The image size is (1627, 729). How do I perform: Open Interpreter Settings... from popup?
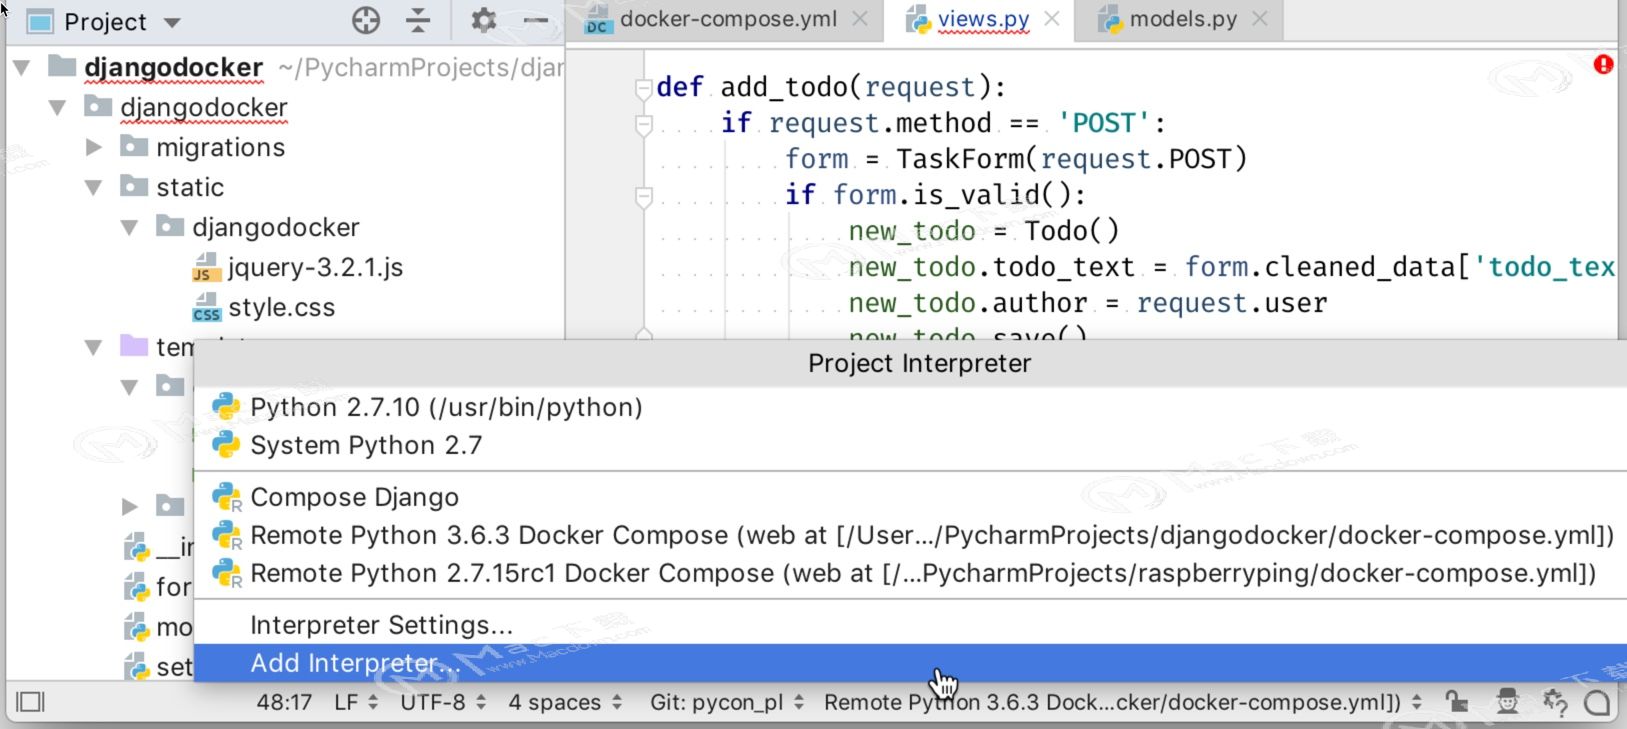(911, 625)
